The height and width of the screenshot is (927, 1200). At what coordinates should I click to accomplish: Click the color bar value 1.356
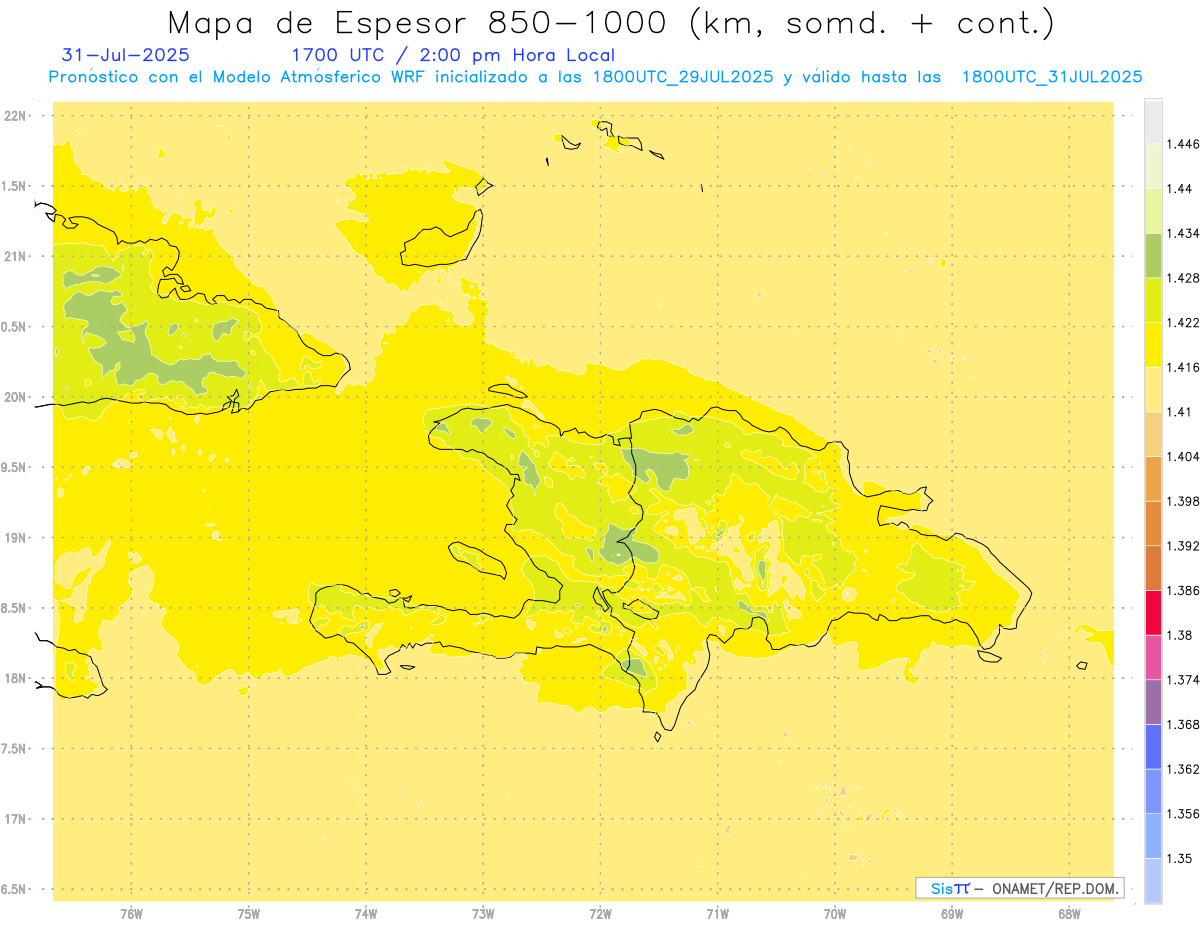(x=1185, y=814)
